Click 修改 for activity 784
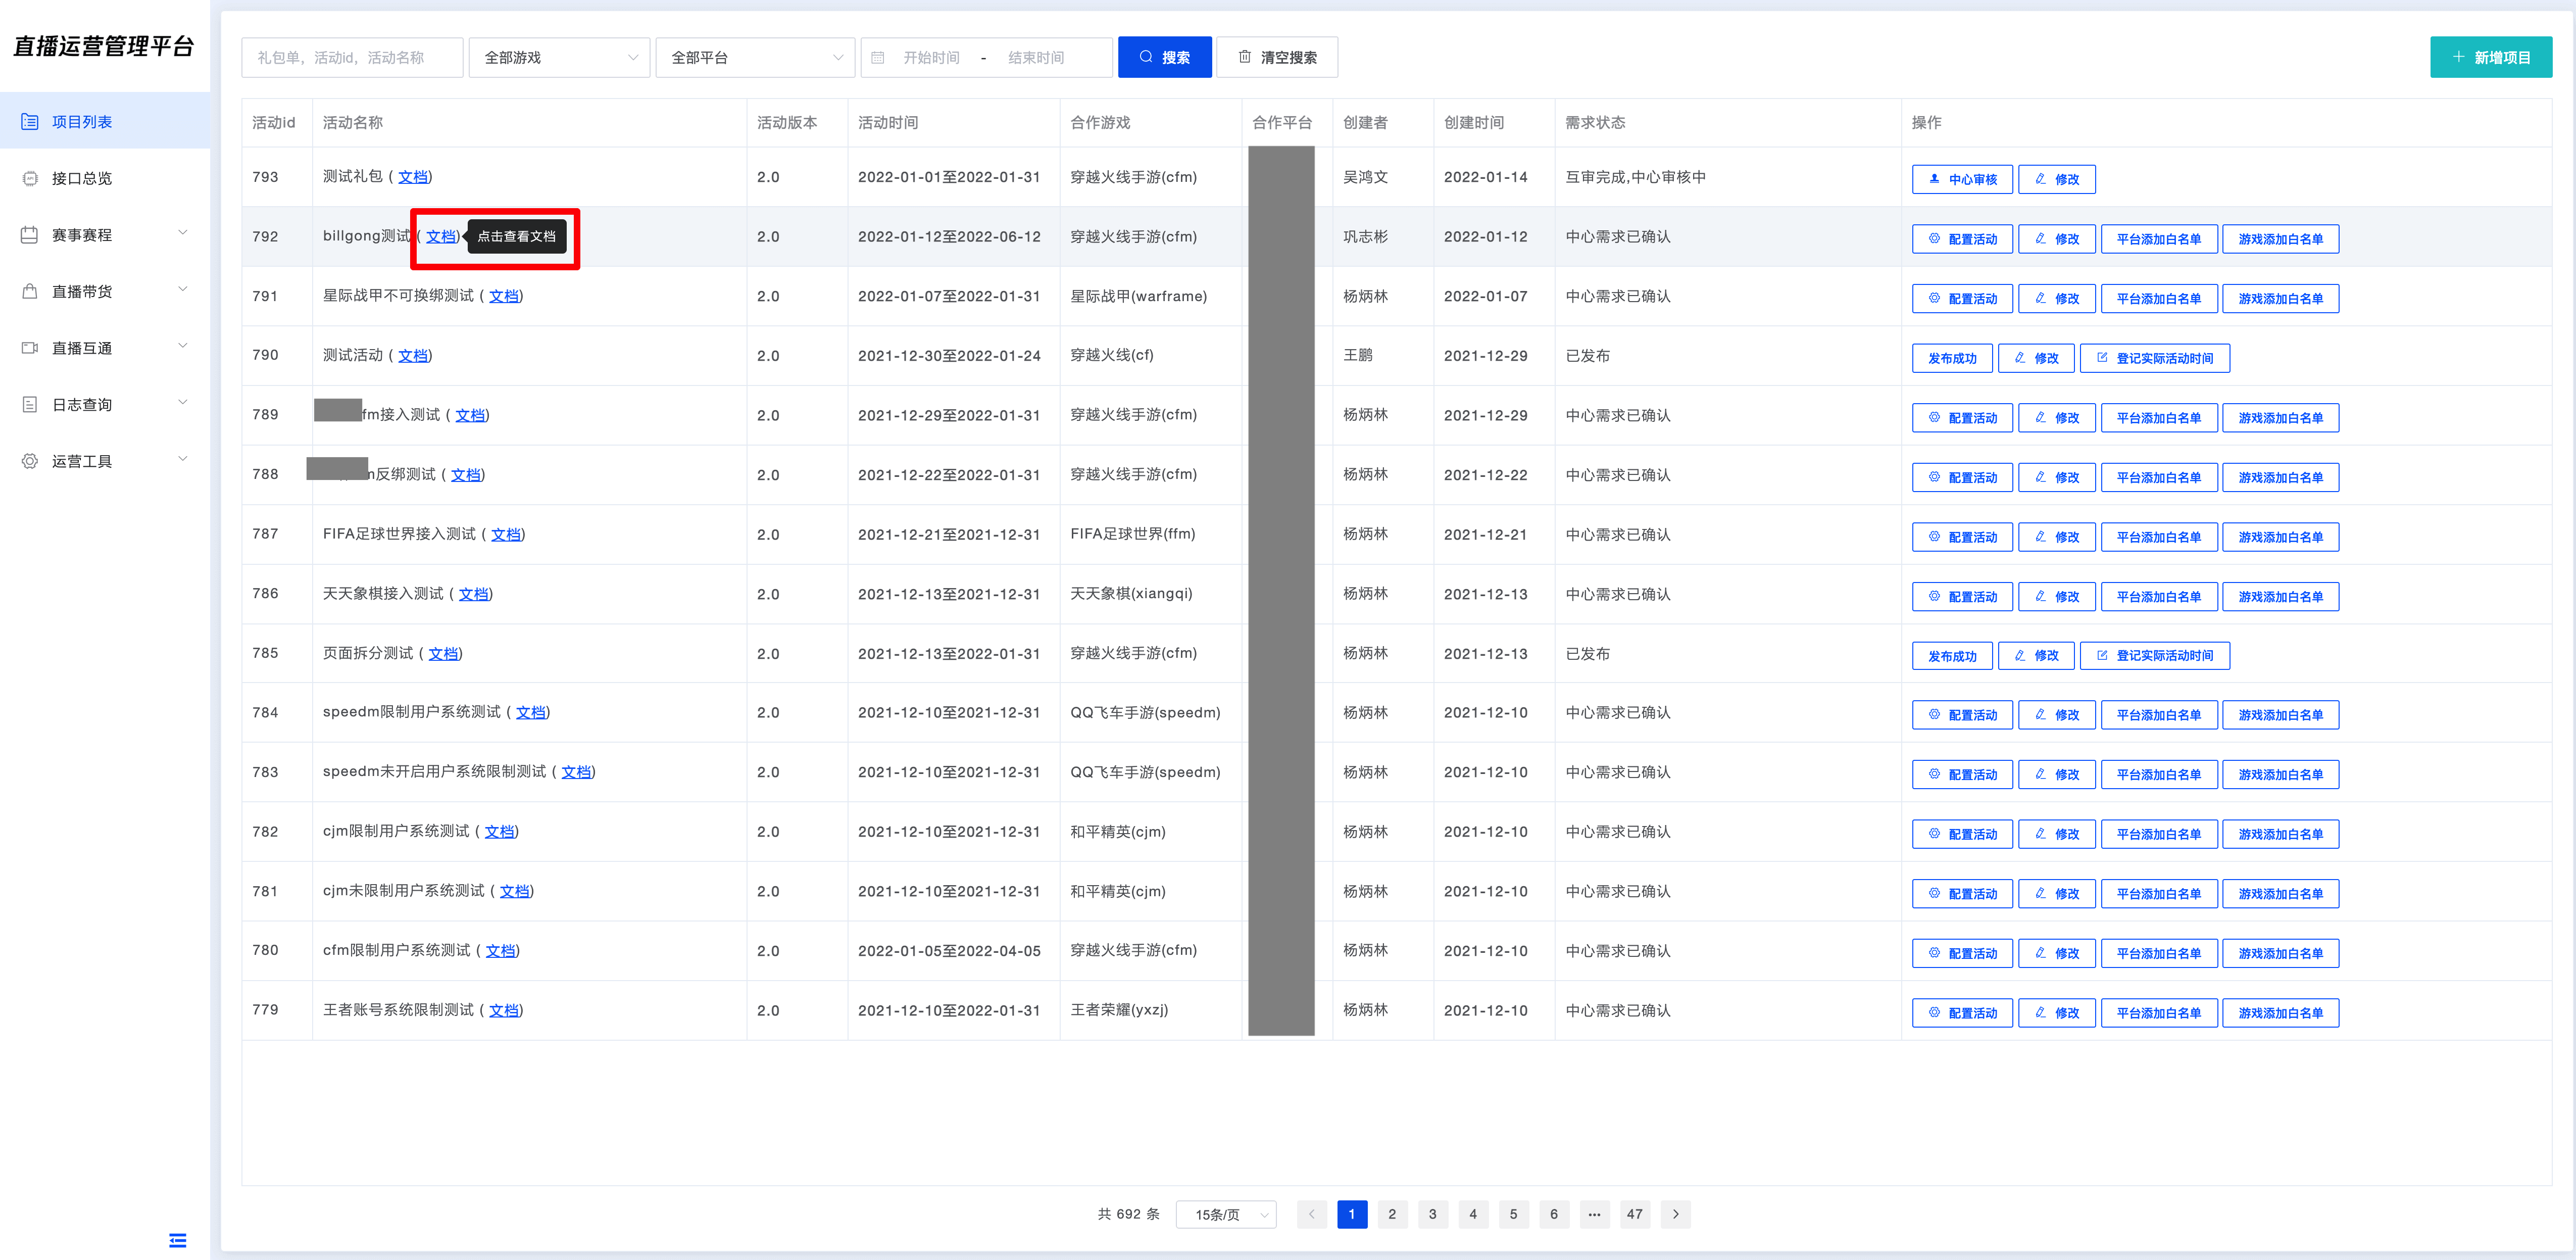 [x=2057, y=715]
